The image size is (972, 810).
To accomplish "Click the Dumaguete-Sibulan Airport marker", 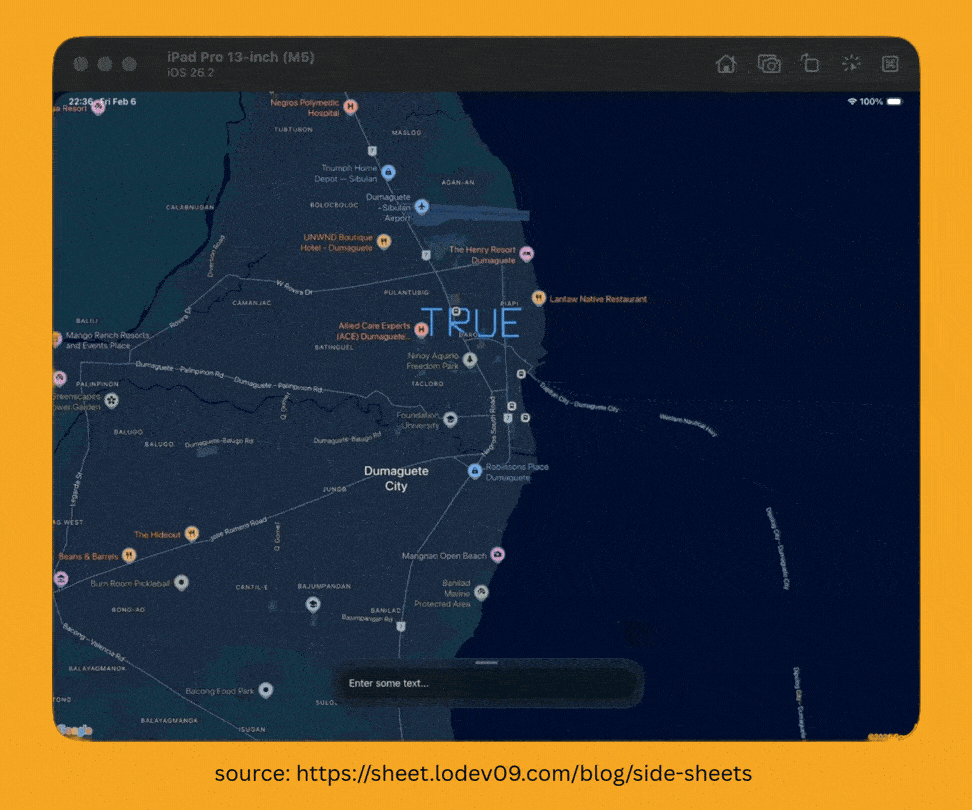I will (422, 206).
